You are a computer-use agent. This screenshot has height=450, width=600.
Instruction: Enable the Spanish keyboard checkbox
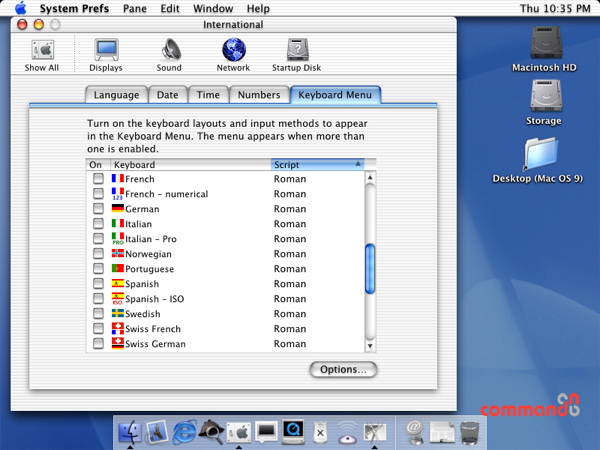(x=98, y=284)
